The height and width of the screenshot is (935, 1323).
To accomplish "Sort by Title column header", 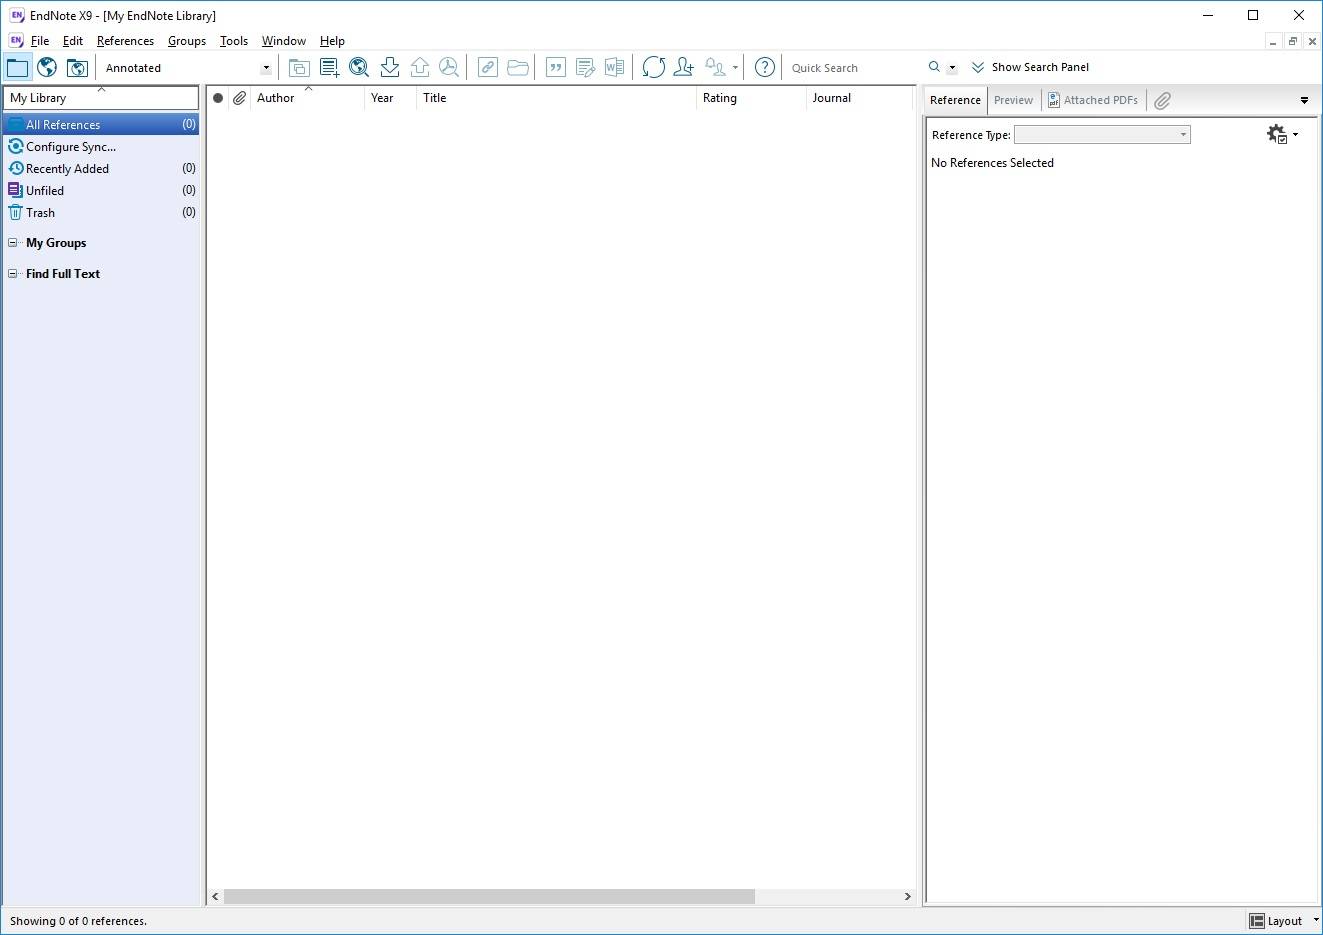I will (x=556, y=98).
